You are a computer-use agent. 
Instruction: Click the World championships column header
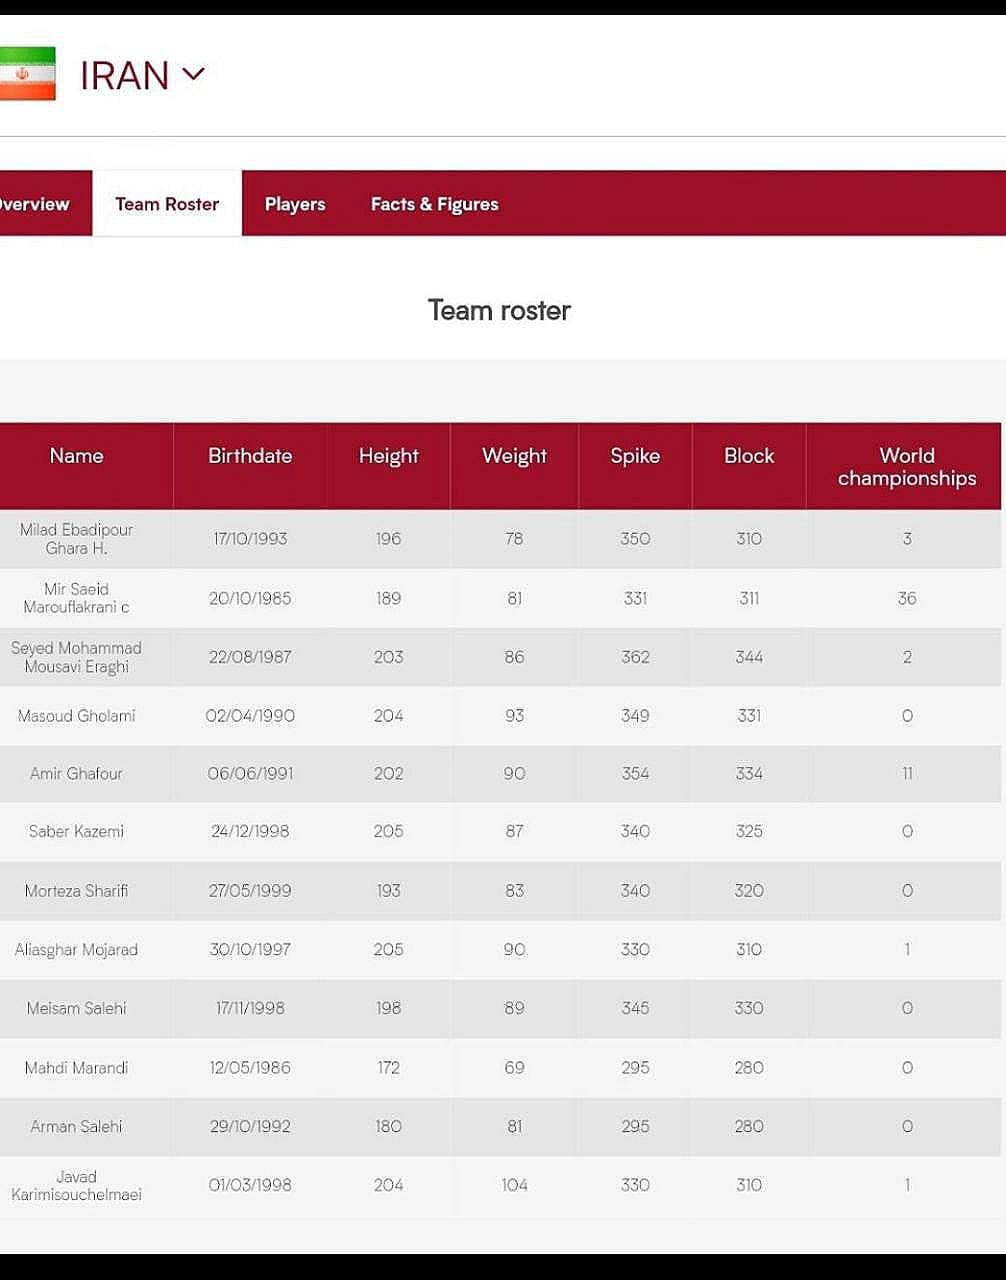(x=906, y=467)
